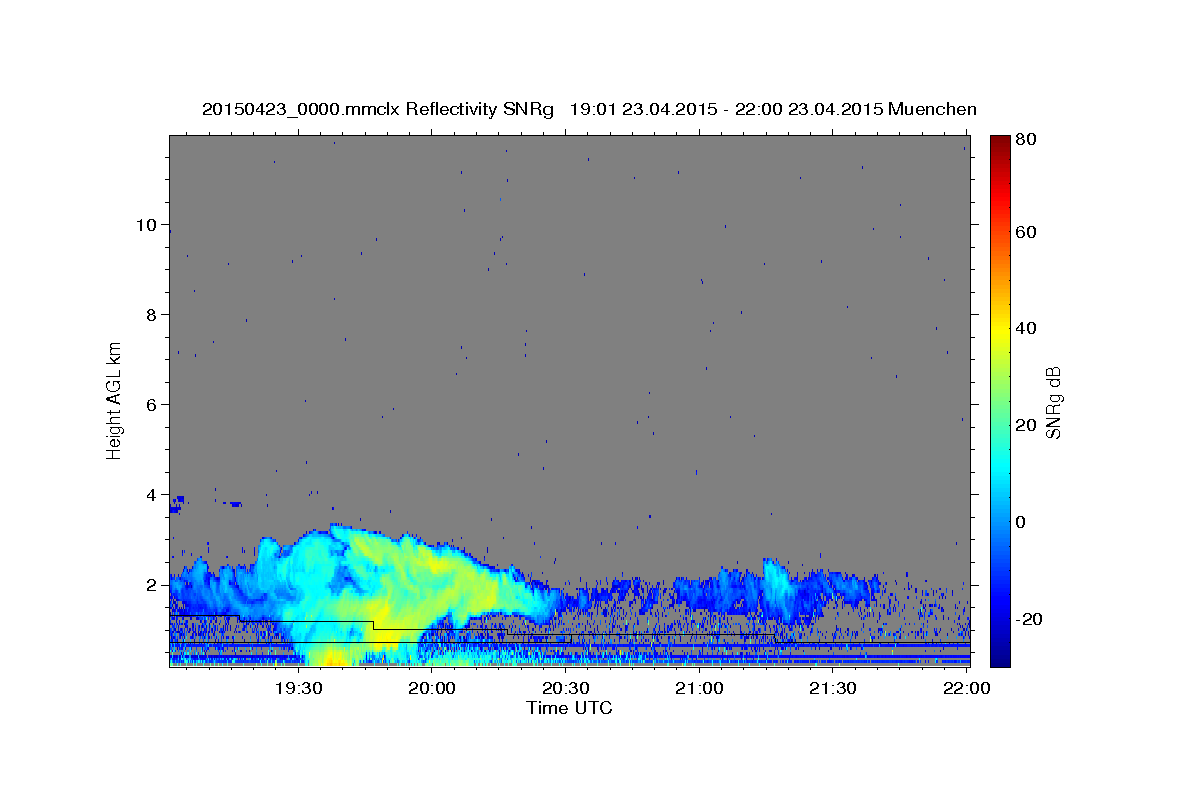Click the height tick label 2
Image resolution: width=1200 pixels, height=800 pixels.
click(x=153, y=585)
